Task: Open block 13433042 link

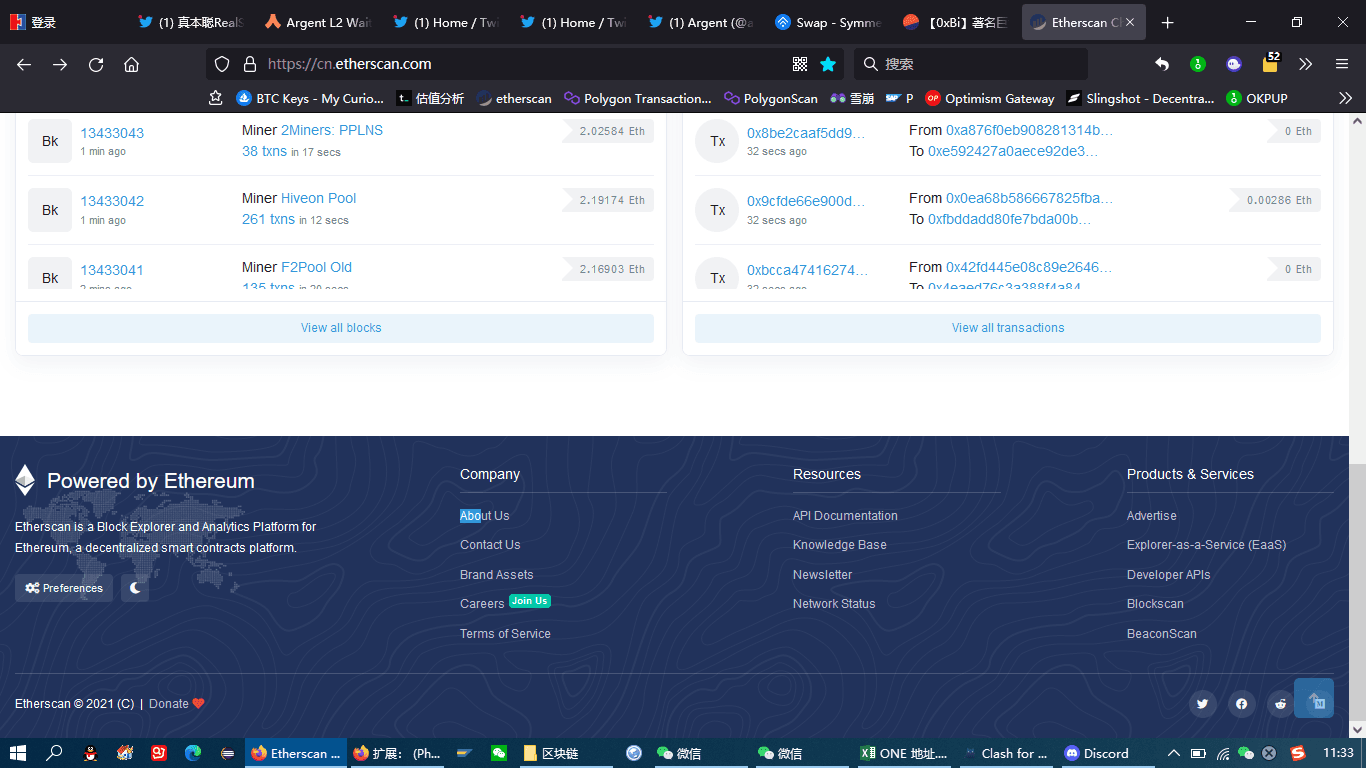Action: pos(112,201)
